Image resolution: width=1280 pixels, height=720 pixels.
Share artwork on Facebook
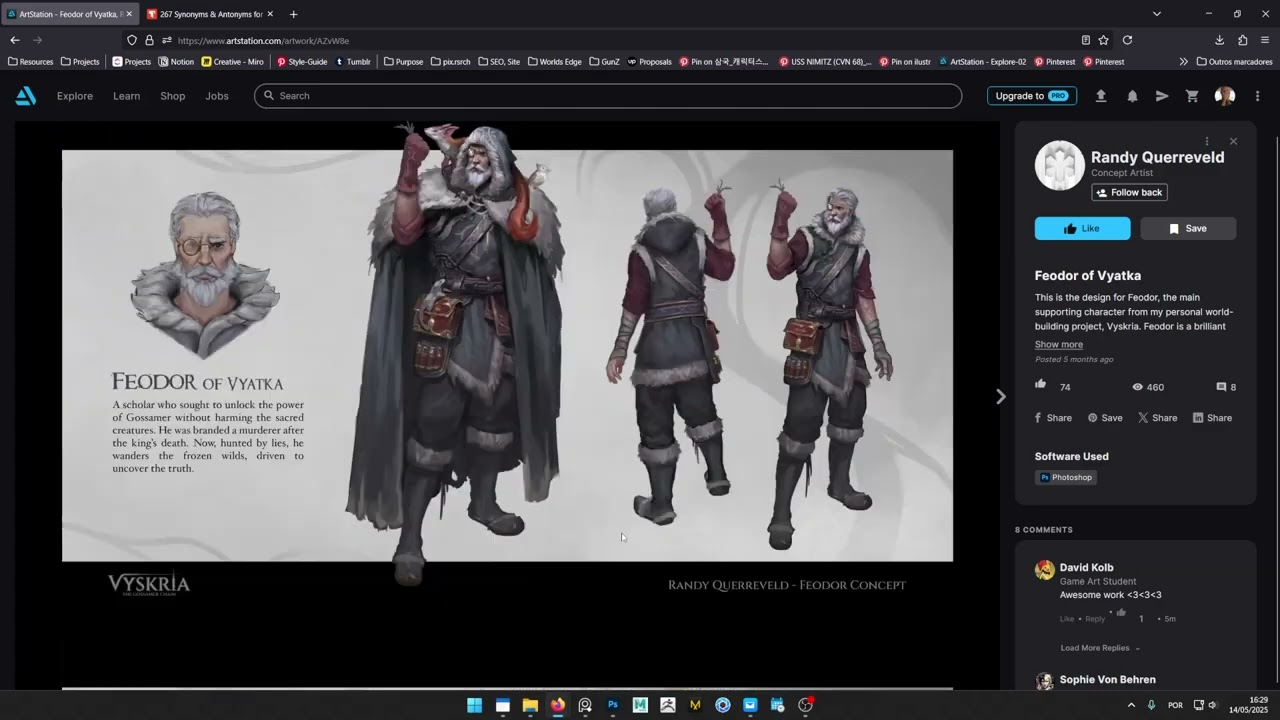point(1053,418)
